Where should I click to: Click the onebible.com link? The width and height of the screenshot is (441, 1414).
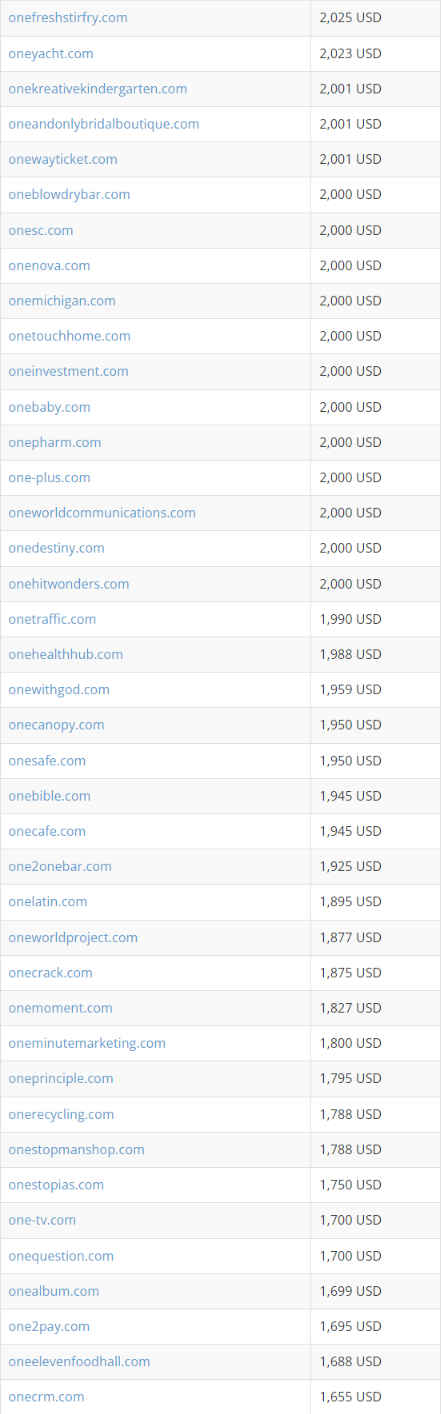coord(49,795)
